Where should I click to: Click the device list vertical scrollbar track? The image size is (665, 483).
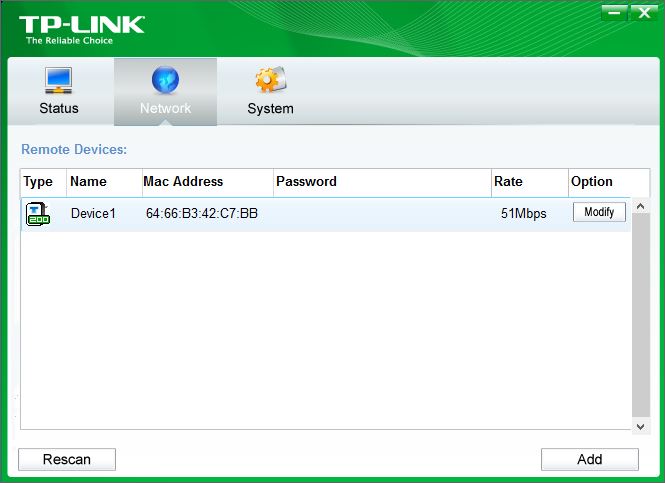641,320
